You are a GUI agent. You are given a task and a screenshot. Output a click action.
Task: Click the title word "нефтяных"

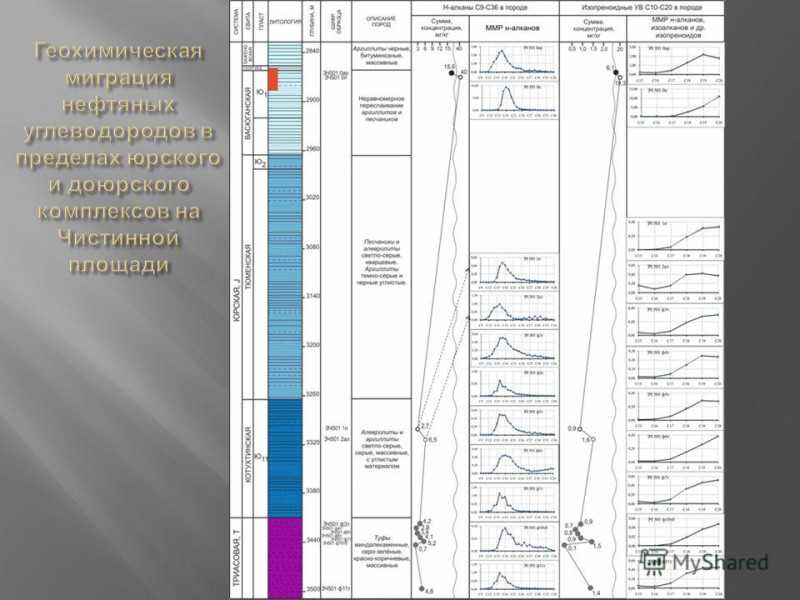pos(118,105)
